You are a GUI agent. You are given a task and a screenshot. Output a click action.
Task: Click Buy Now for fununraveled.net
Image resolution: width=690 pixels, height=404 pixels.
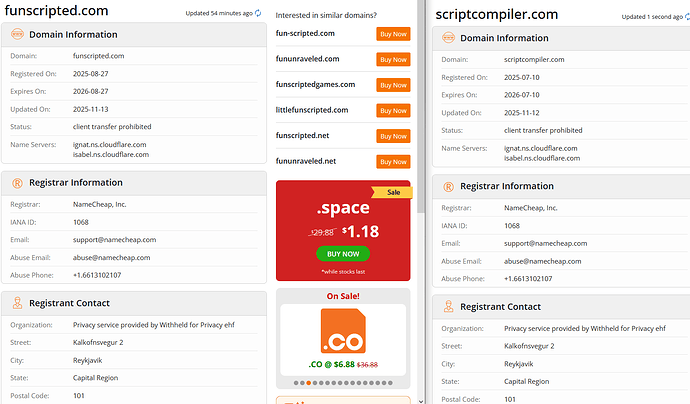pyautogui.click(x=393, y=162)
